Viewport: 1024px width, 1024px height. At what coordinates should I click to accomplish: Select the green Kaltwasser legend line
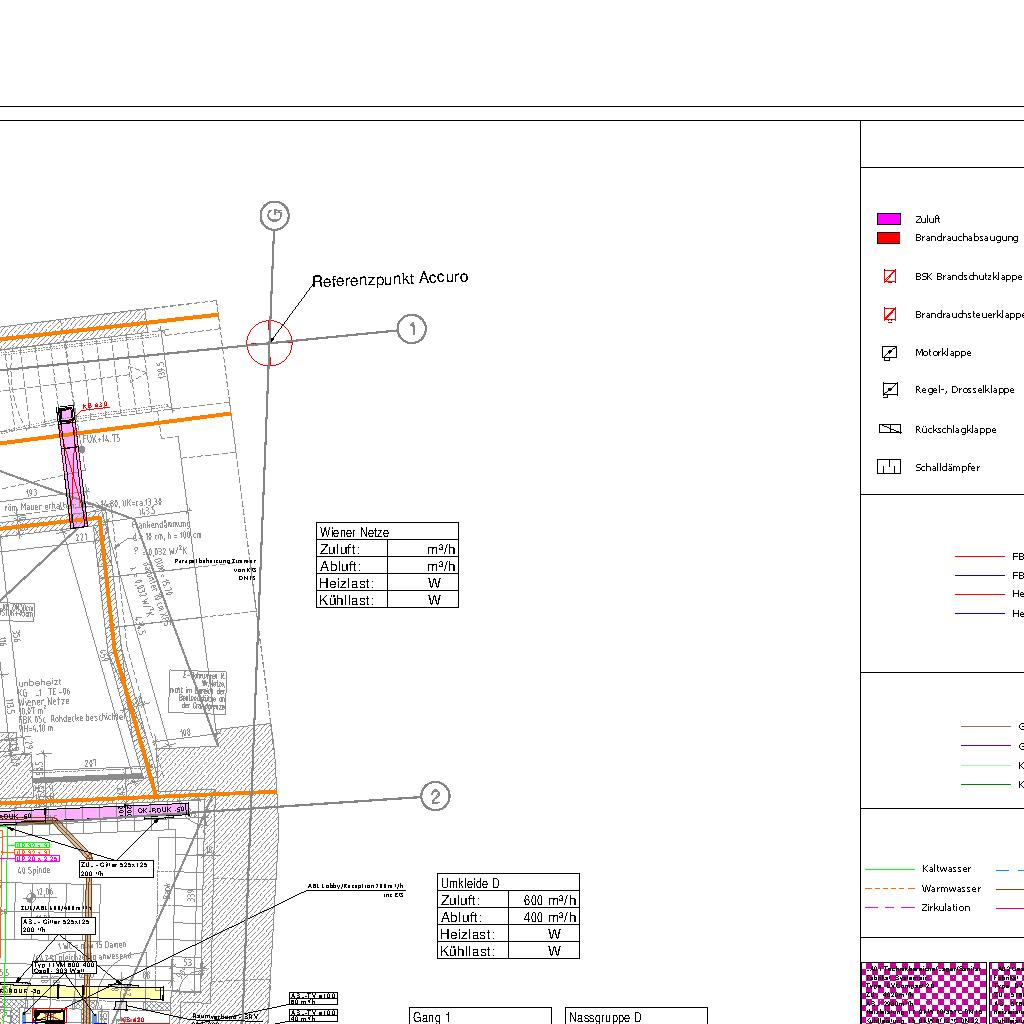[889, 869]
